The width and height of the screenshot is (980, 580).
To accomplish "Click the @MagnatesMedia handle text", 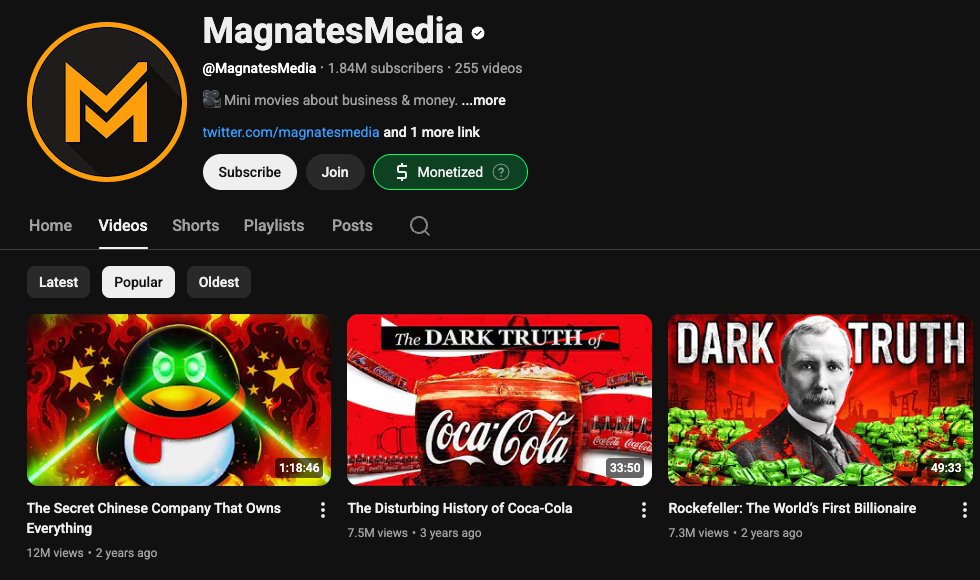I will [x=259, y=68].
